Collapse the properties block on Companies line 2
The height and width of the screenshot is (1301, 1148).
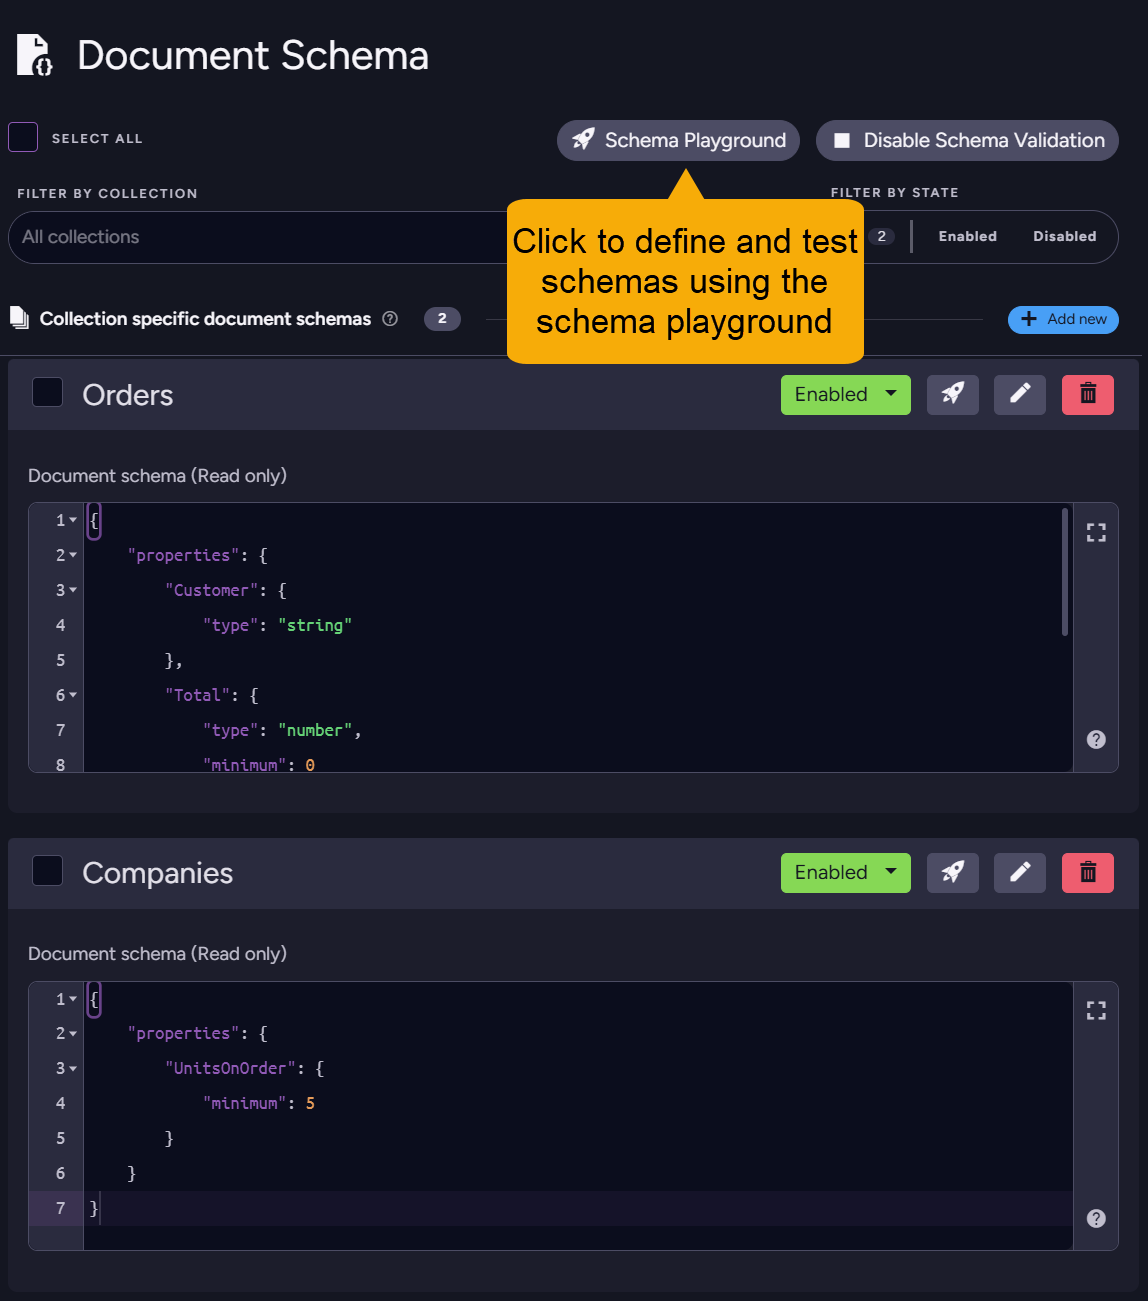tap(73, 1033)
